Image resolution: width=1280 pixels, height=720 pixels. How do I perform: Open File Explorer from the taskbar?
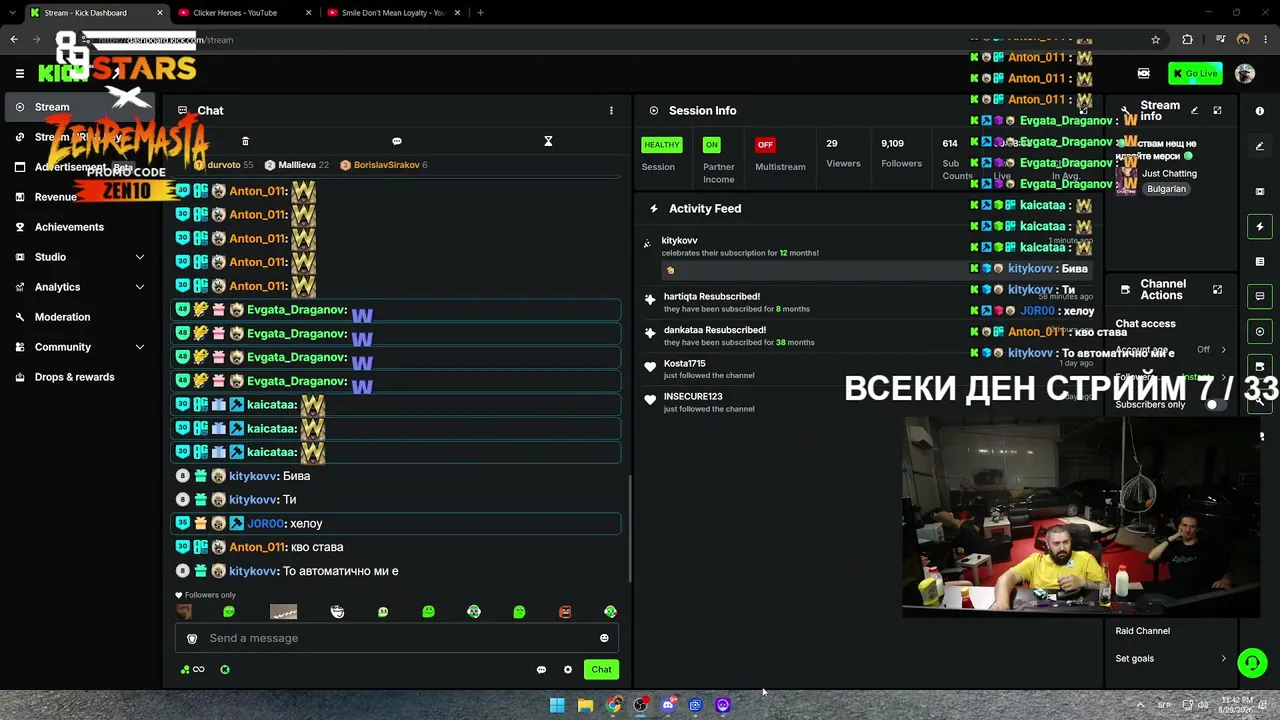pos(585,705)
